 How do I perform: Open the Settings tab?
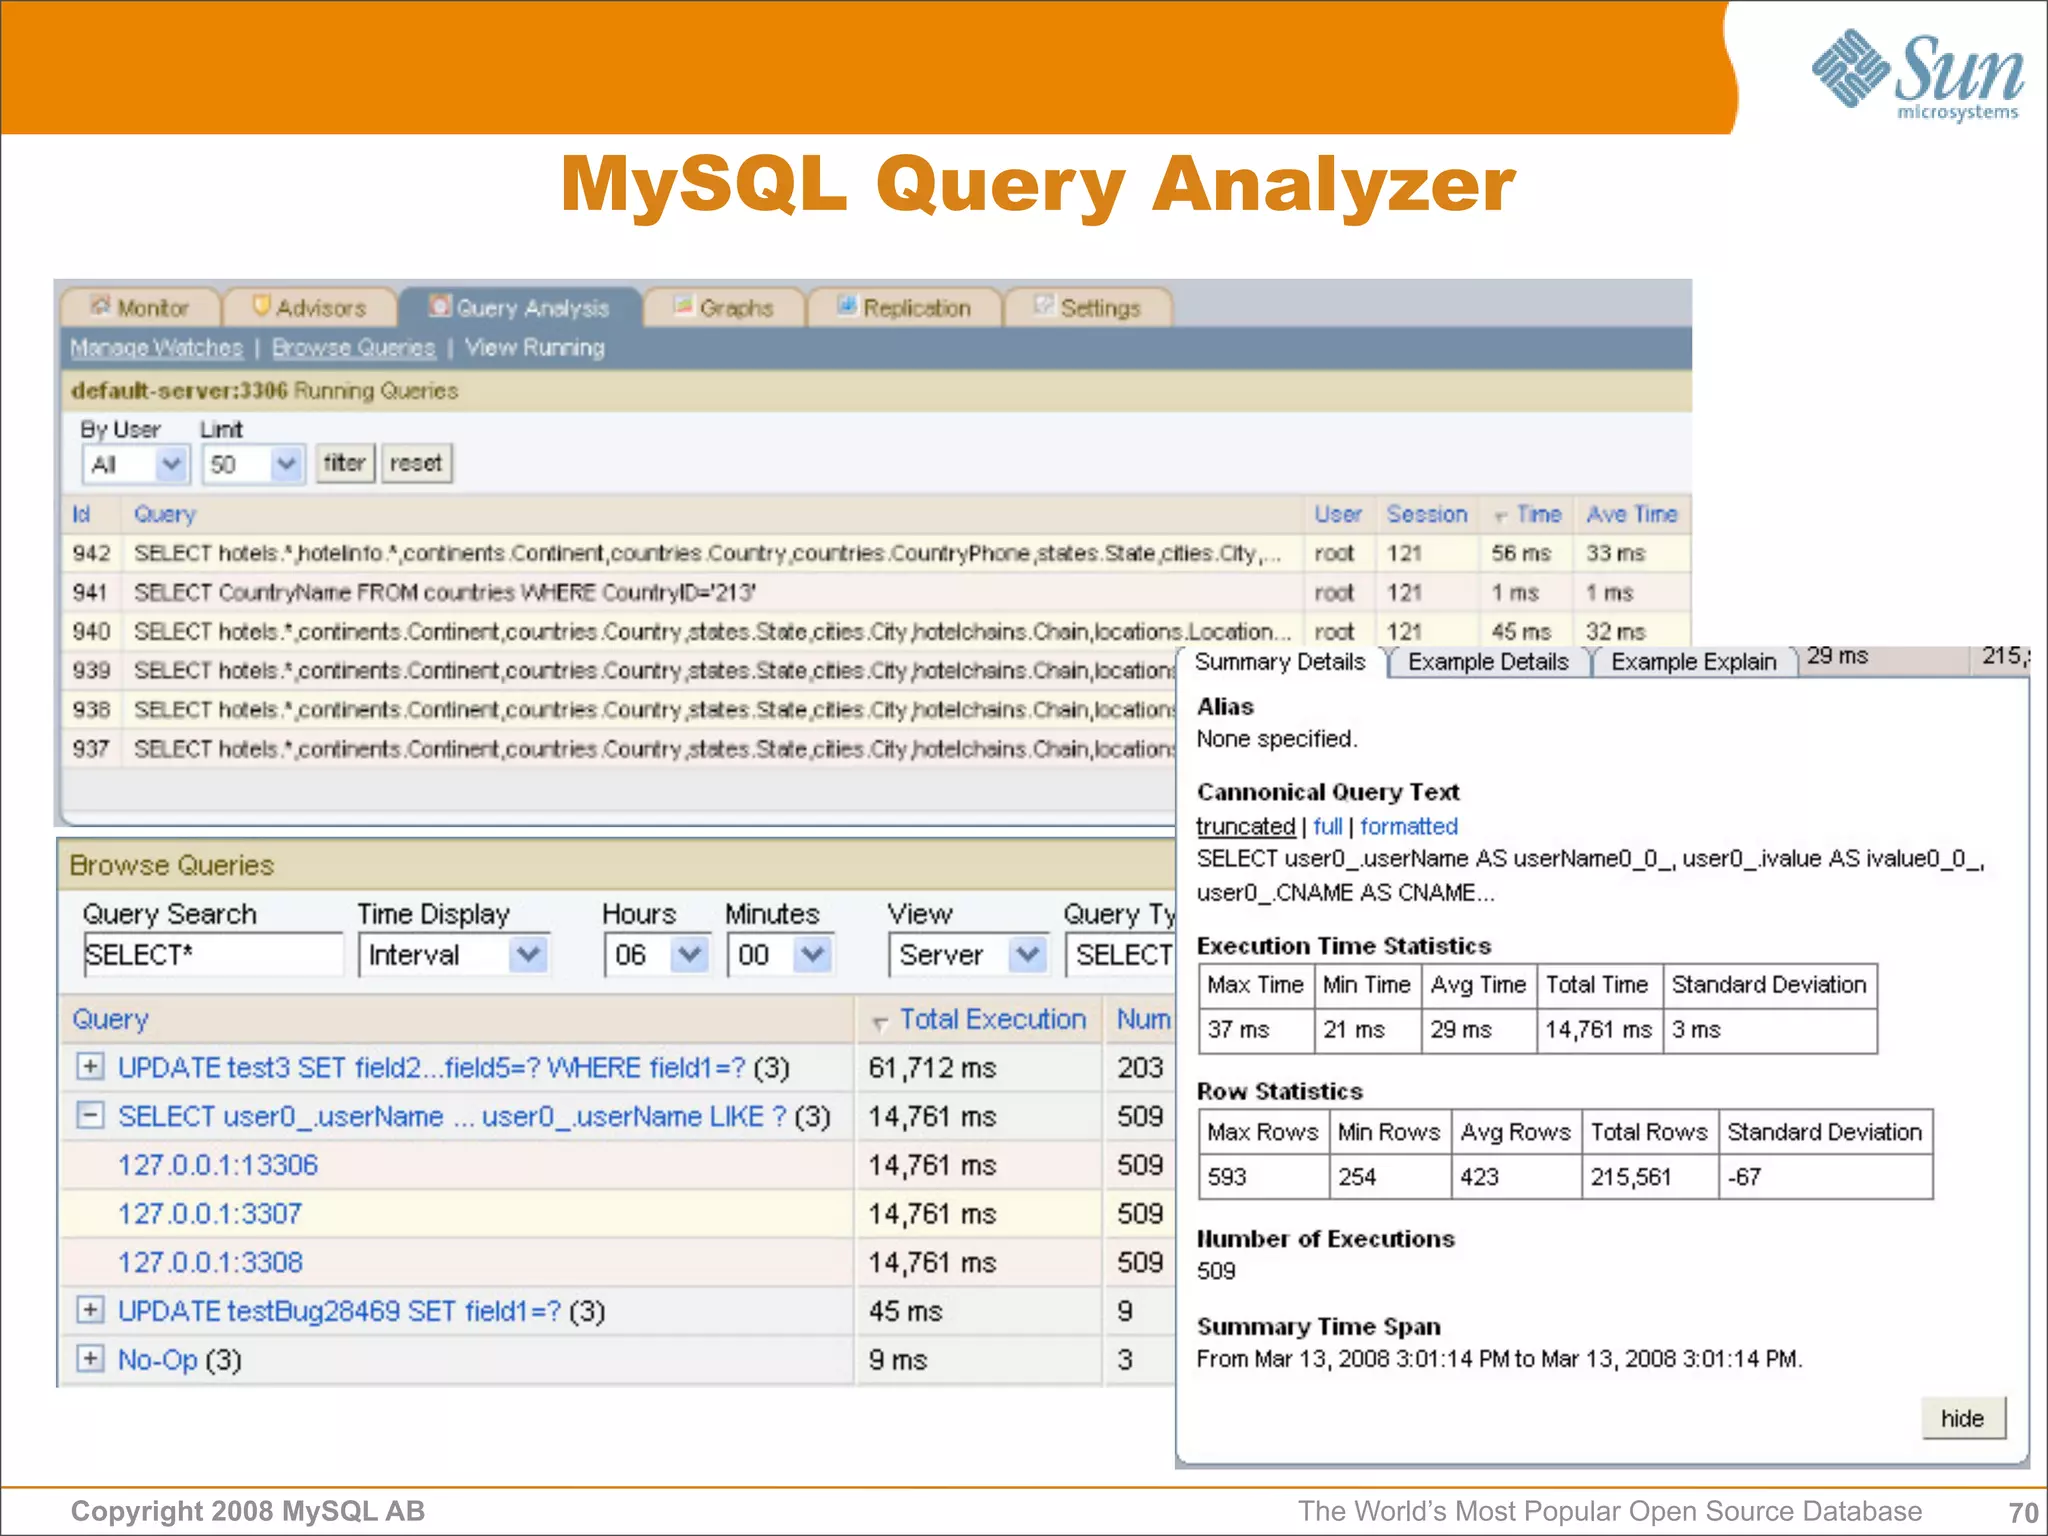(x=1087, y=307)
